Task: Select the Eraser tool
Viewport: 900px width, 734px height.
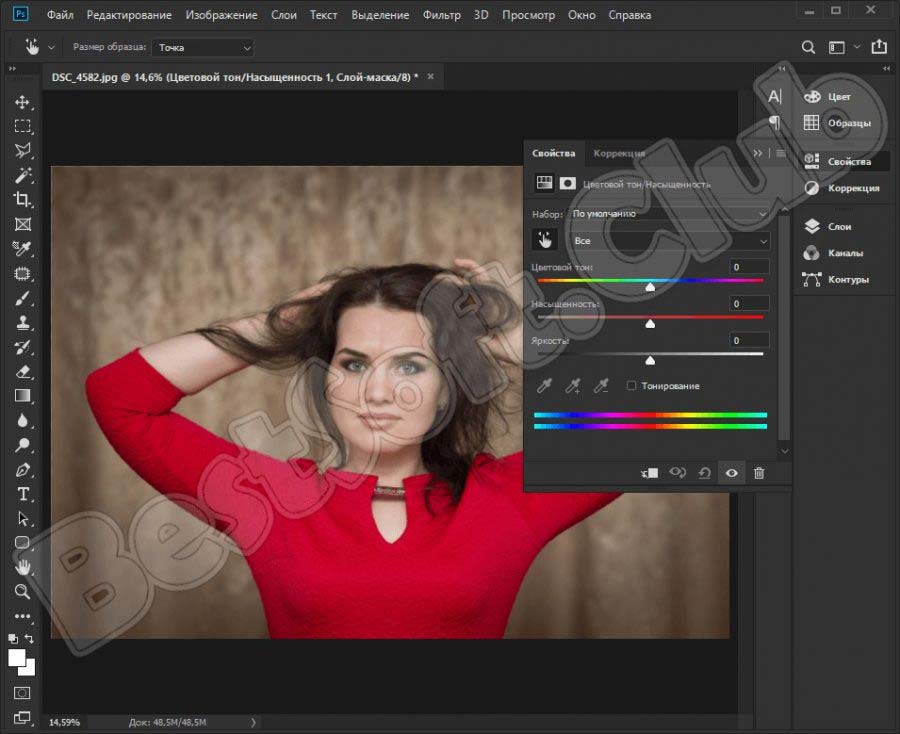Action: 22,372
